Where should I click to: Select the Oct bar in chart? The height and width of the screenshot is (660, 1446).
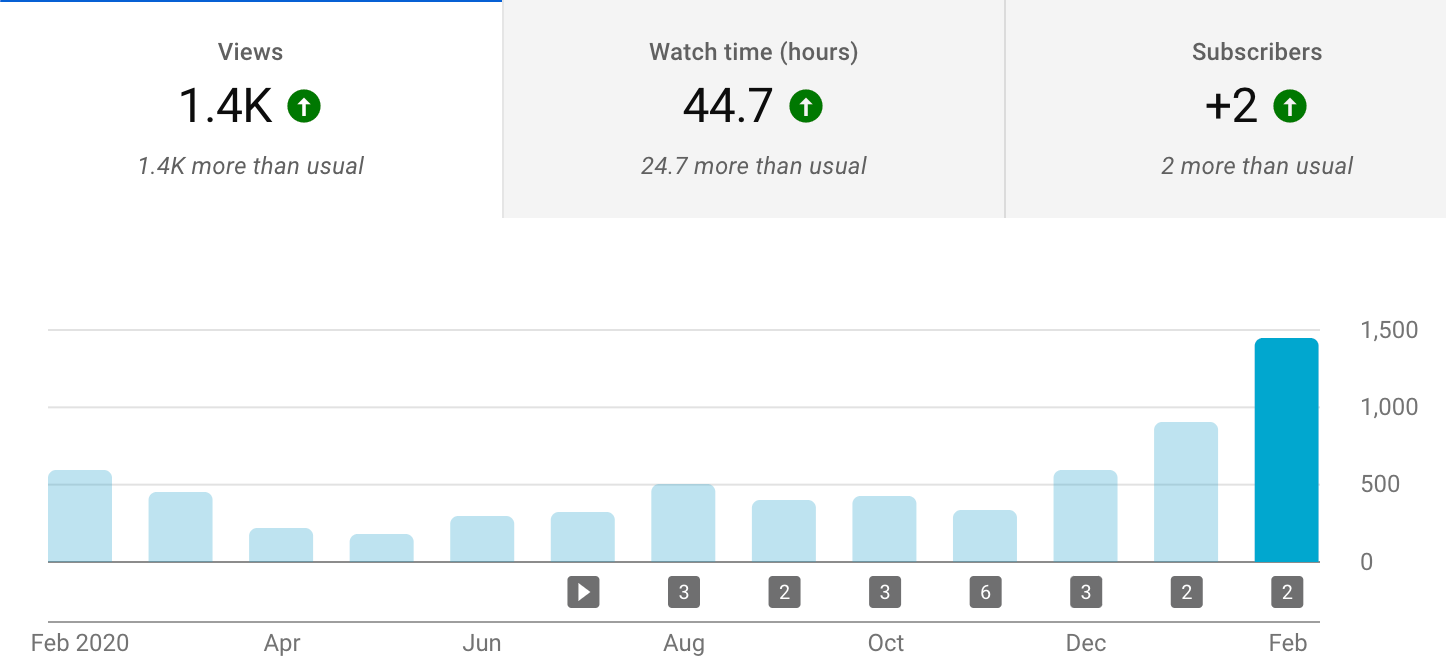(885, 529)
